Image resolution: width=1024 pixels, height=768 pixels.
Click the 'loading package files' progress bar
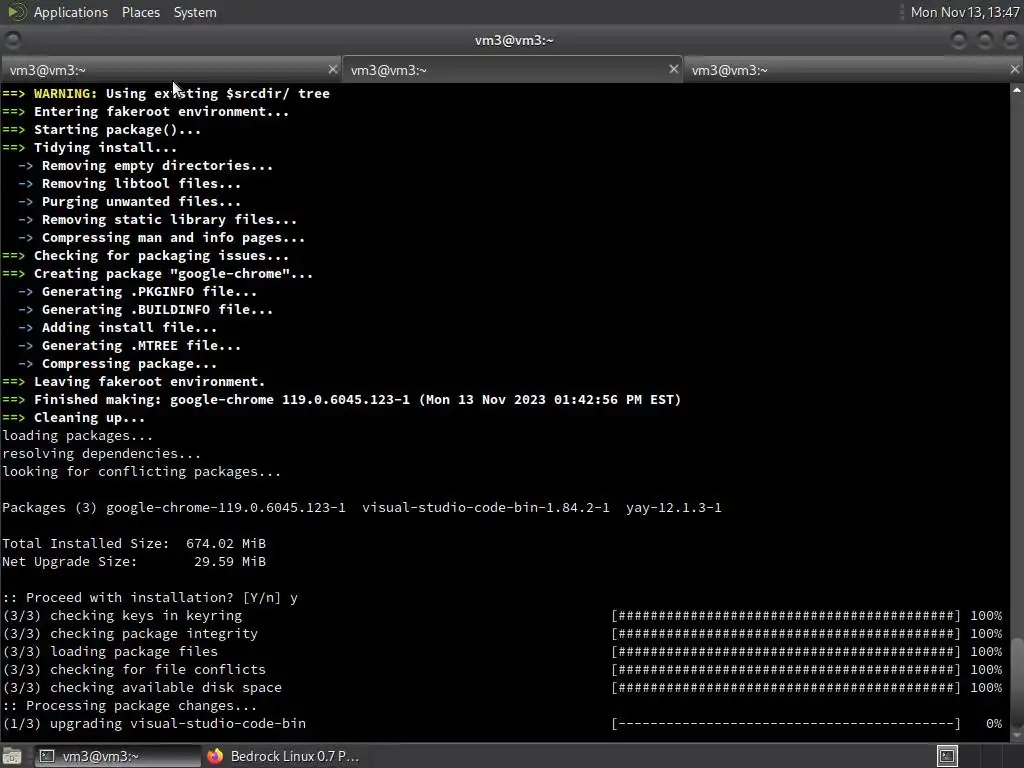pyautogui.click(x=786, y=652)
